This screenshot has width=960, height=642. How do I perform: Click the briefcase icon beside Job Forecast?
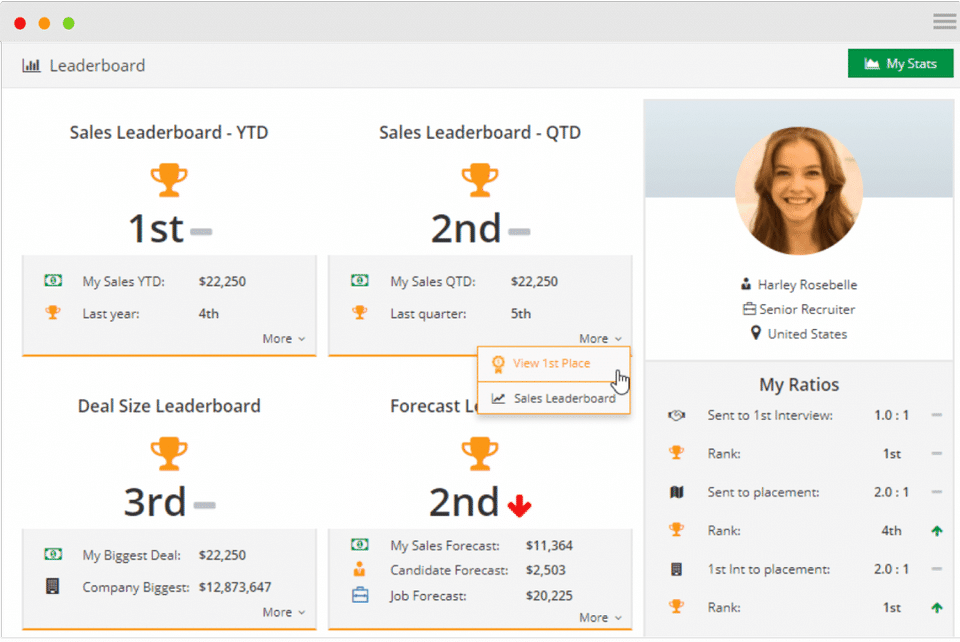[x=360, y=595]
